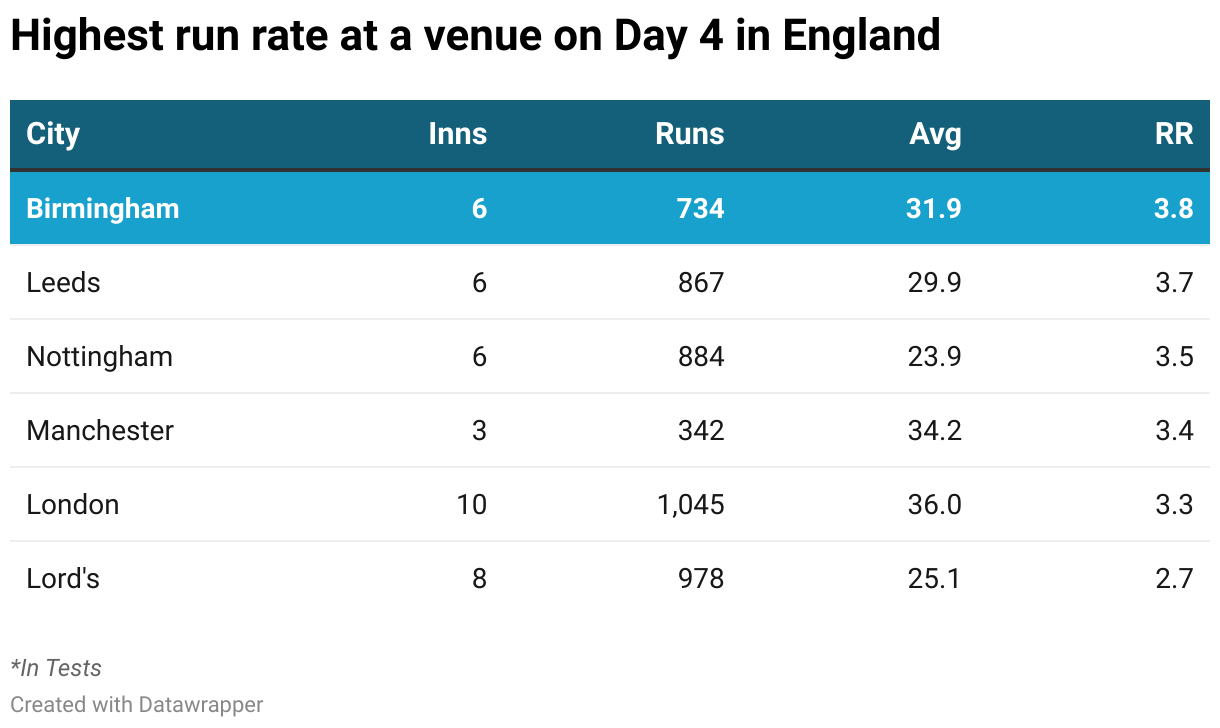
Task: Click the In Tests footnote
Action: [56, 668]
